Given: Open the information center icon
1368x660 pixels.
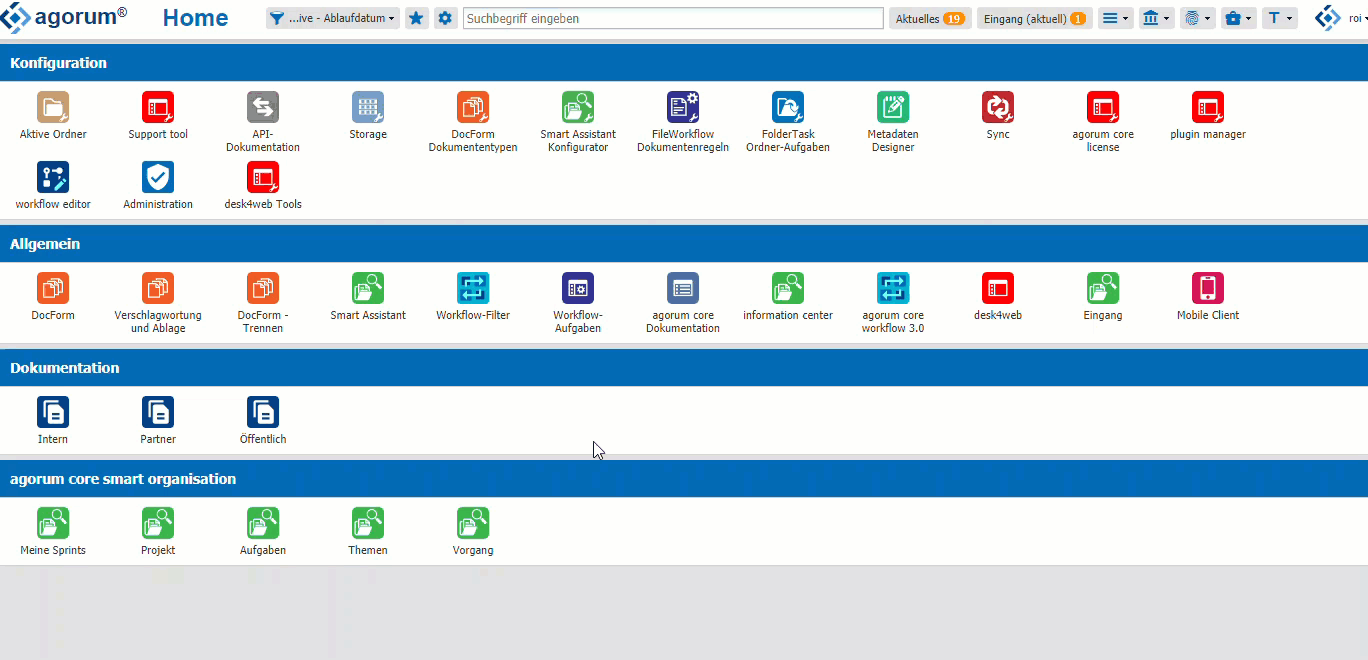Looking at the screenshot, I should [788, 288].
